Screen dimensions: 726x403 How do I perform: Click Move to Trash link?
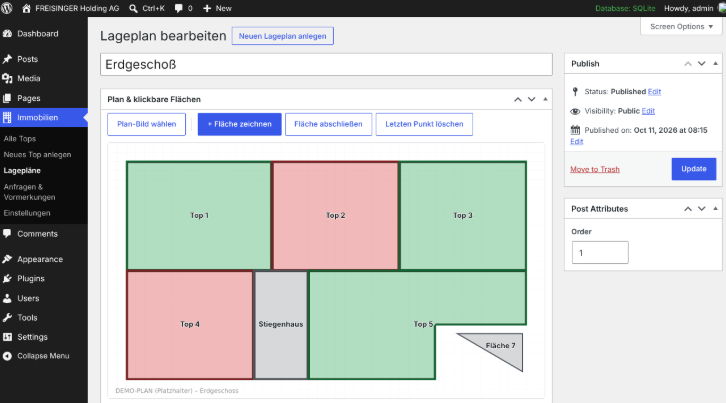595,169
